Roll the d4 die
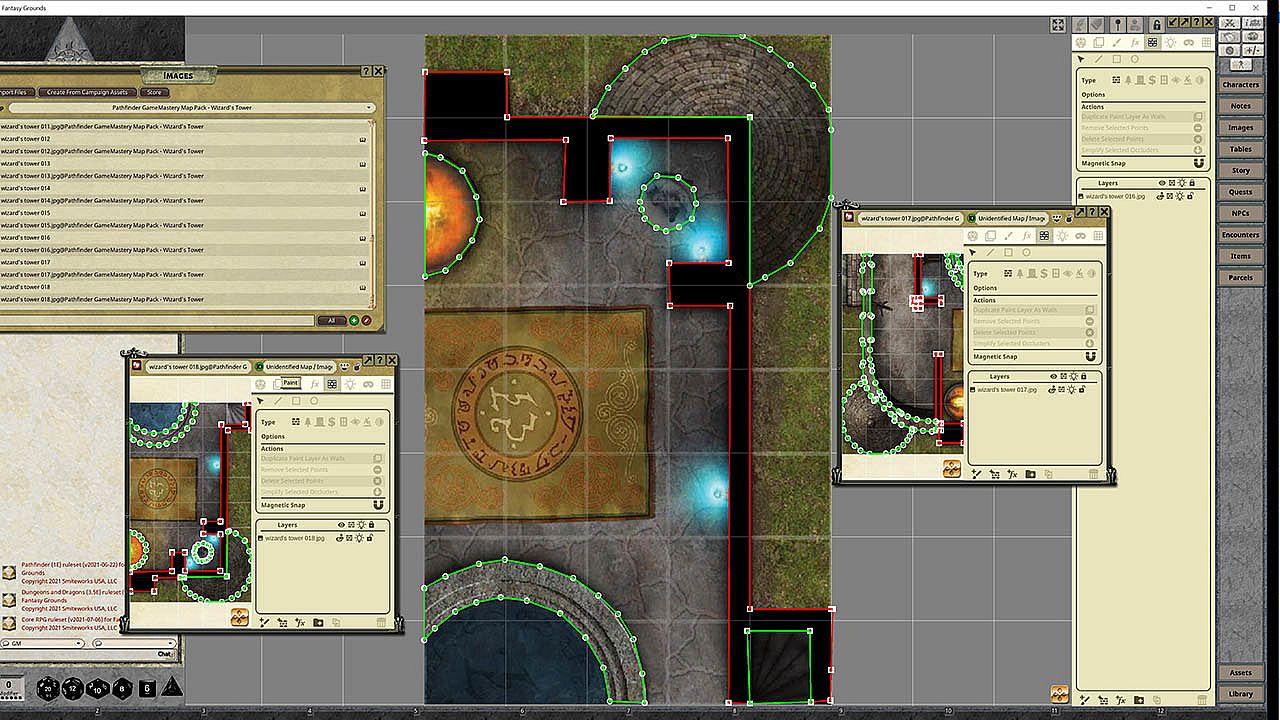This screenshot has width=1280, height=720. pyautogui.click(x=172, y=688)
